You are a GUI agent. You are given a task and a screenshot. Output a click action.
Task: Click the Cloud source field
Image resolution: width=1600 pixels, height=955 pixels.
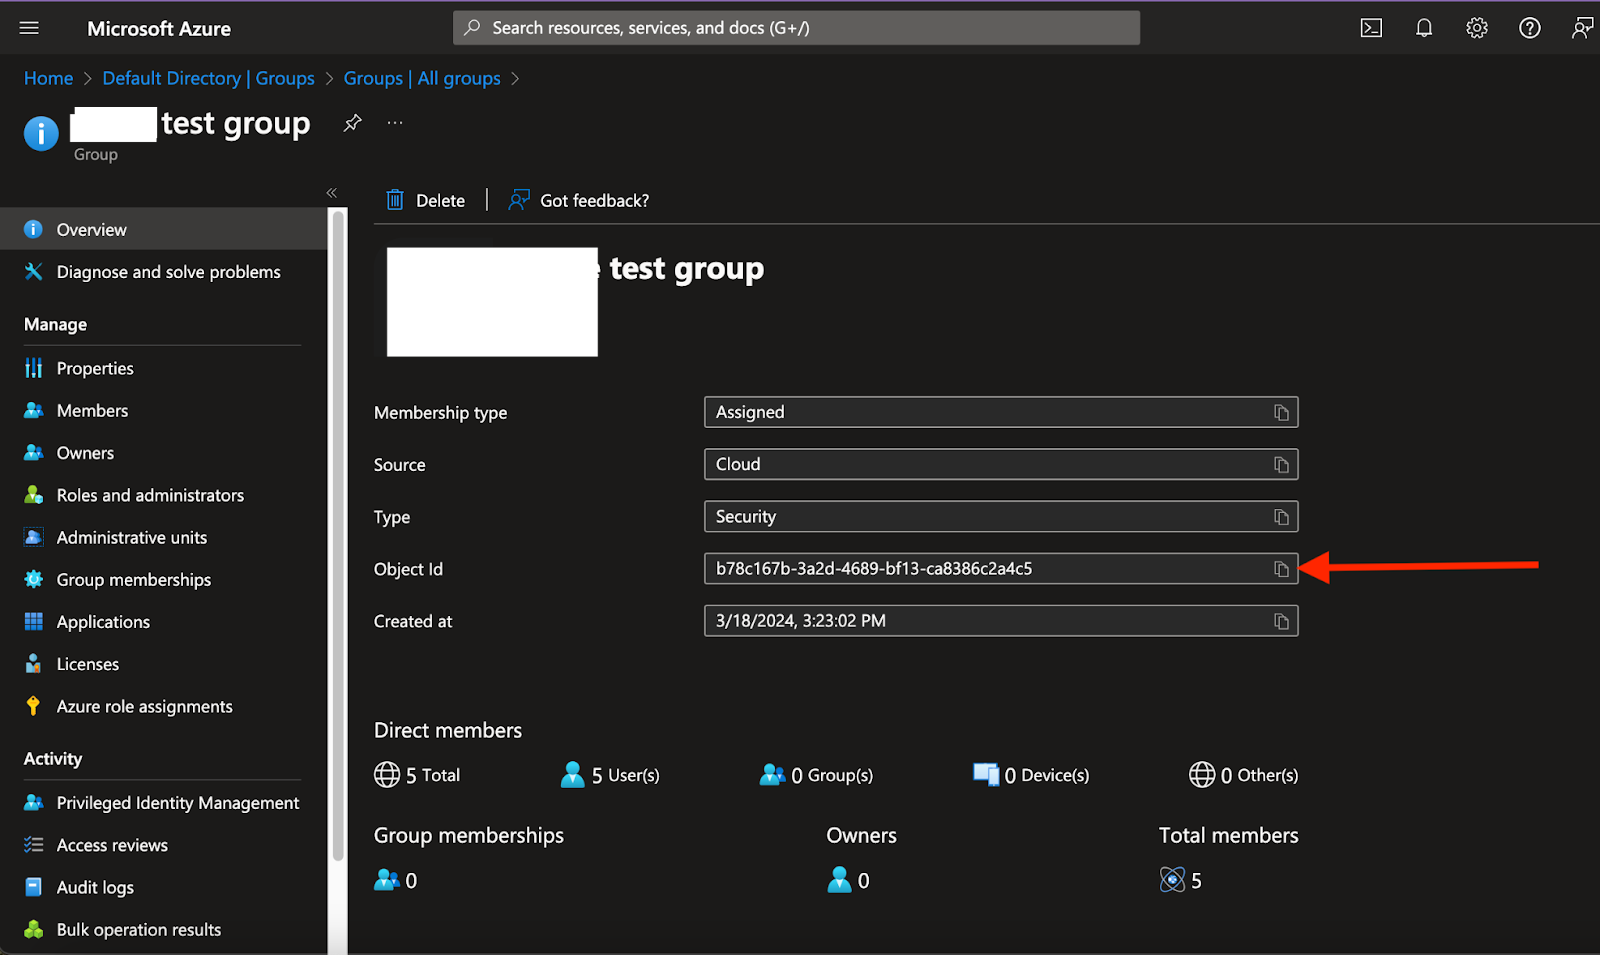pos(1001,464)
